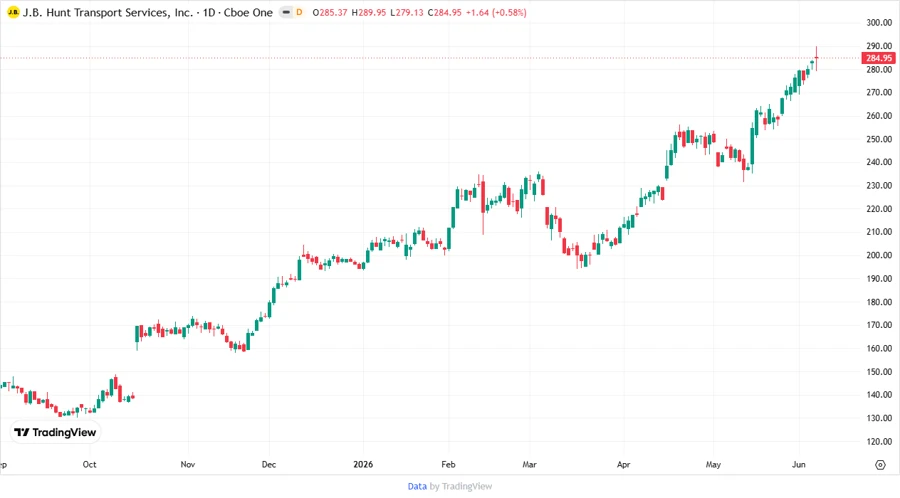Click the low value L279.13
The height and width of the screenshot is (498, 900).
407,12
